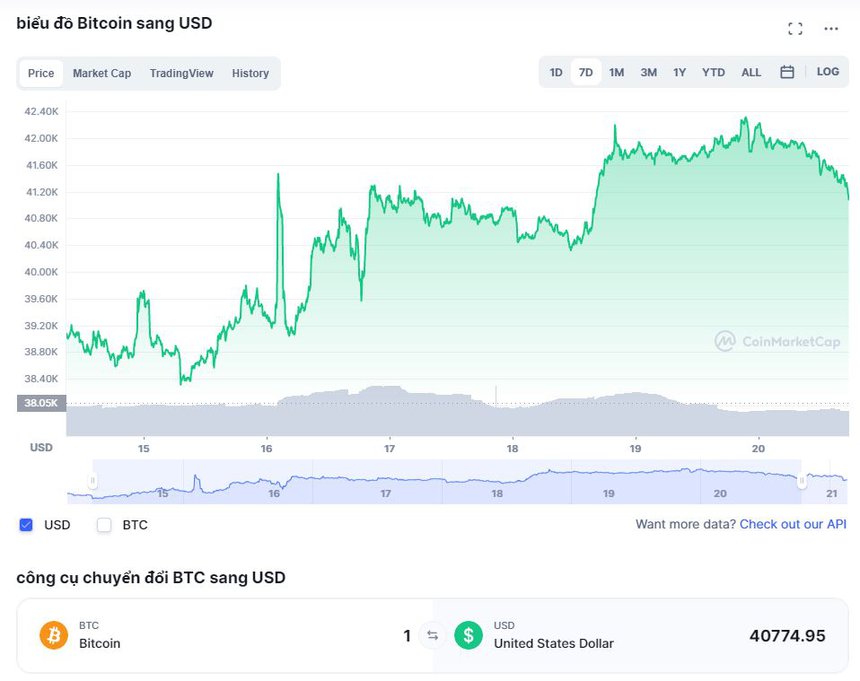Swap BTC and USD conversion direction
The height and width of the screenshot is (681, 860).
pyautogui.click(x=432, y=636)
